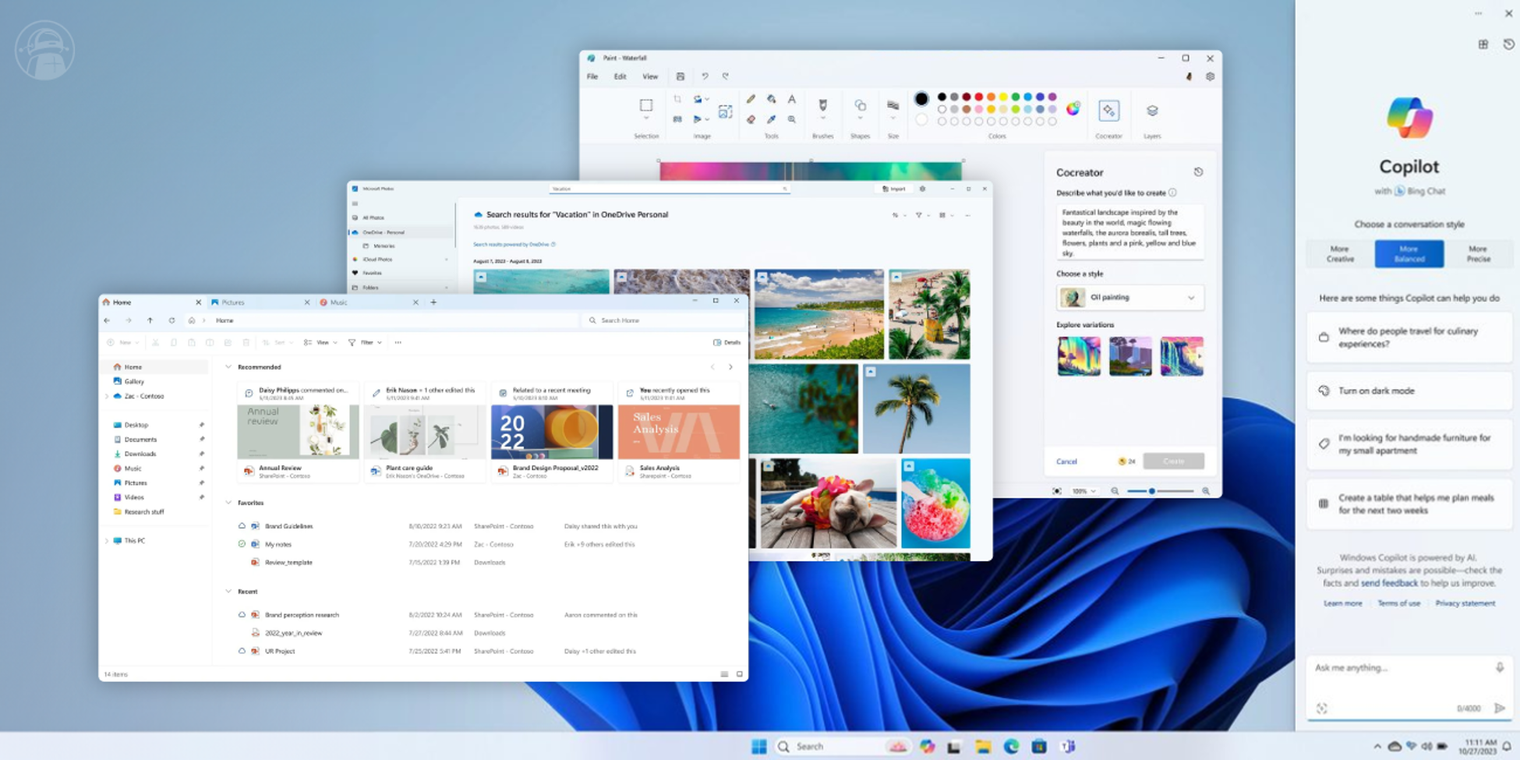Select the Color picker tool in Paint
1520x760 pixels.
pyautogui.click(x=771, y=119)
